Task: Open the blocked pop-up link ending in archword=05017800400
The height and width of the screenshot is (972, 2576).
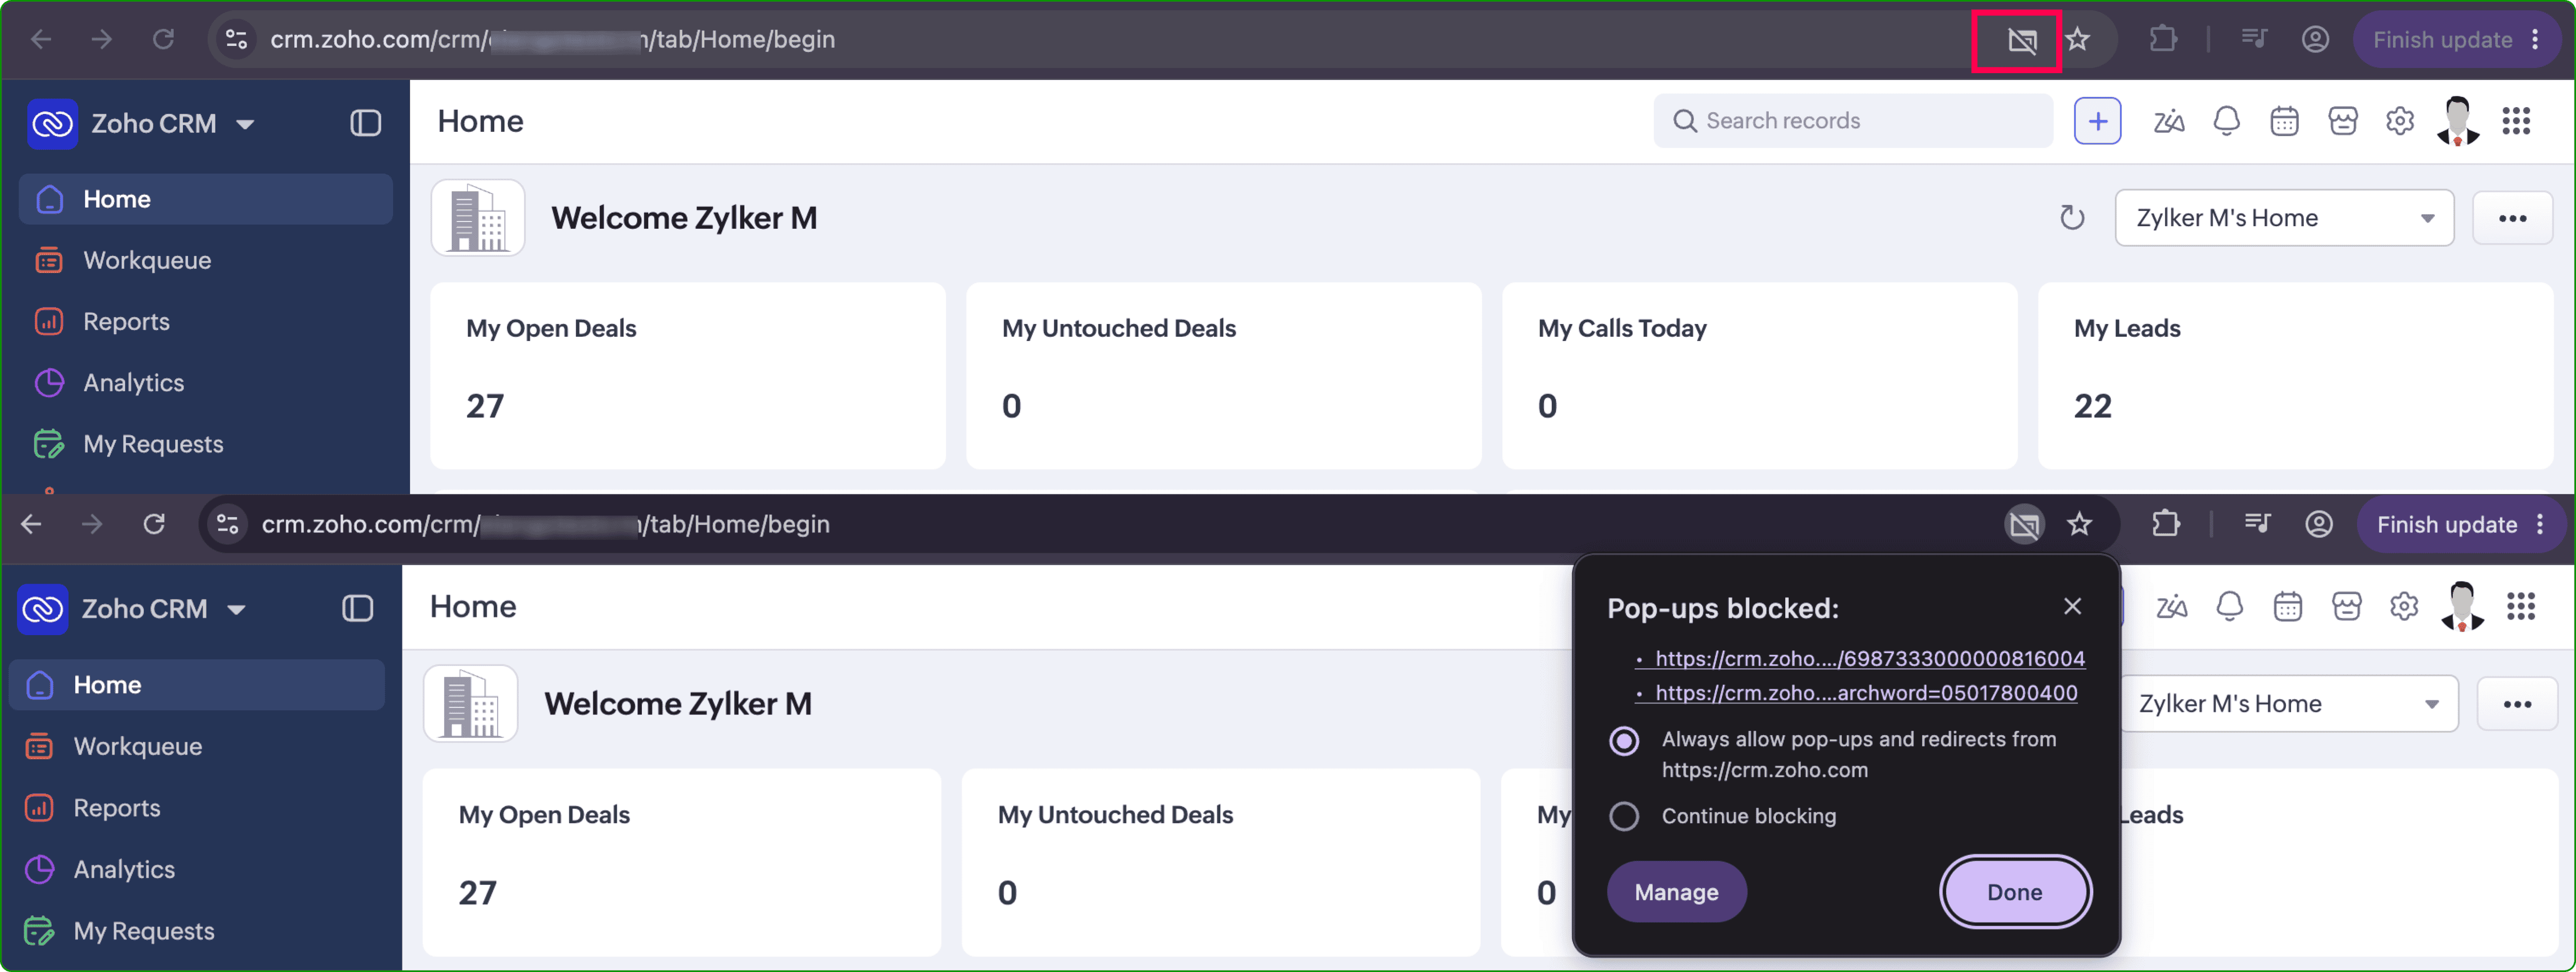Action: [1865, 693]
